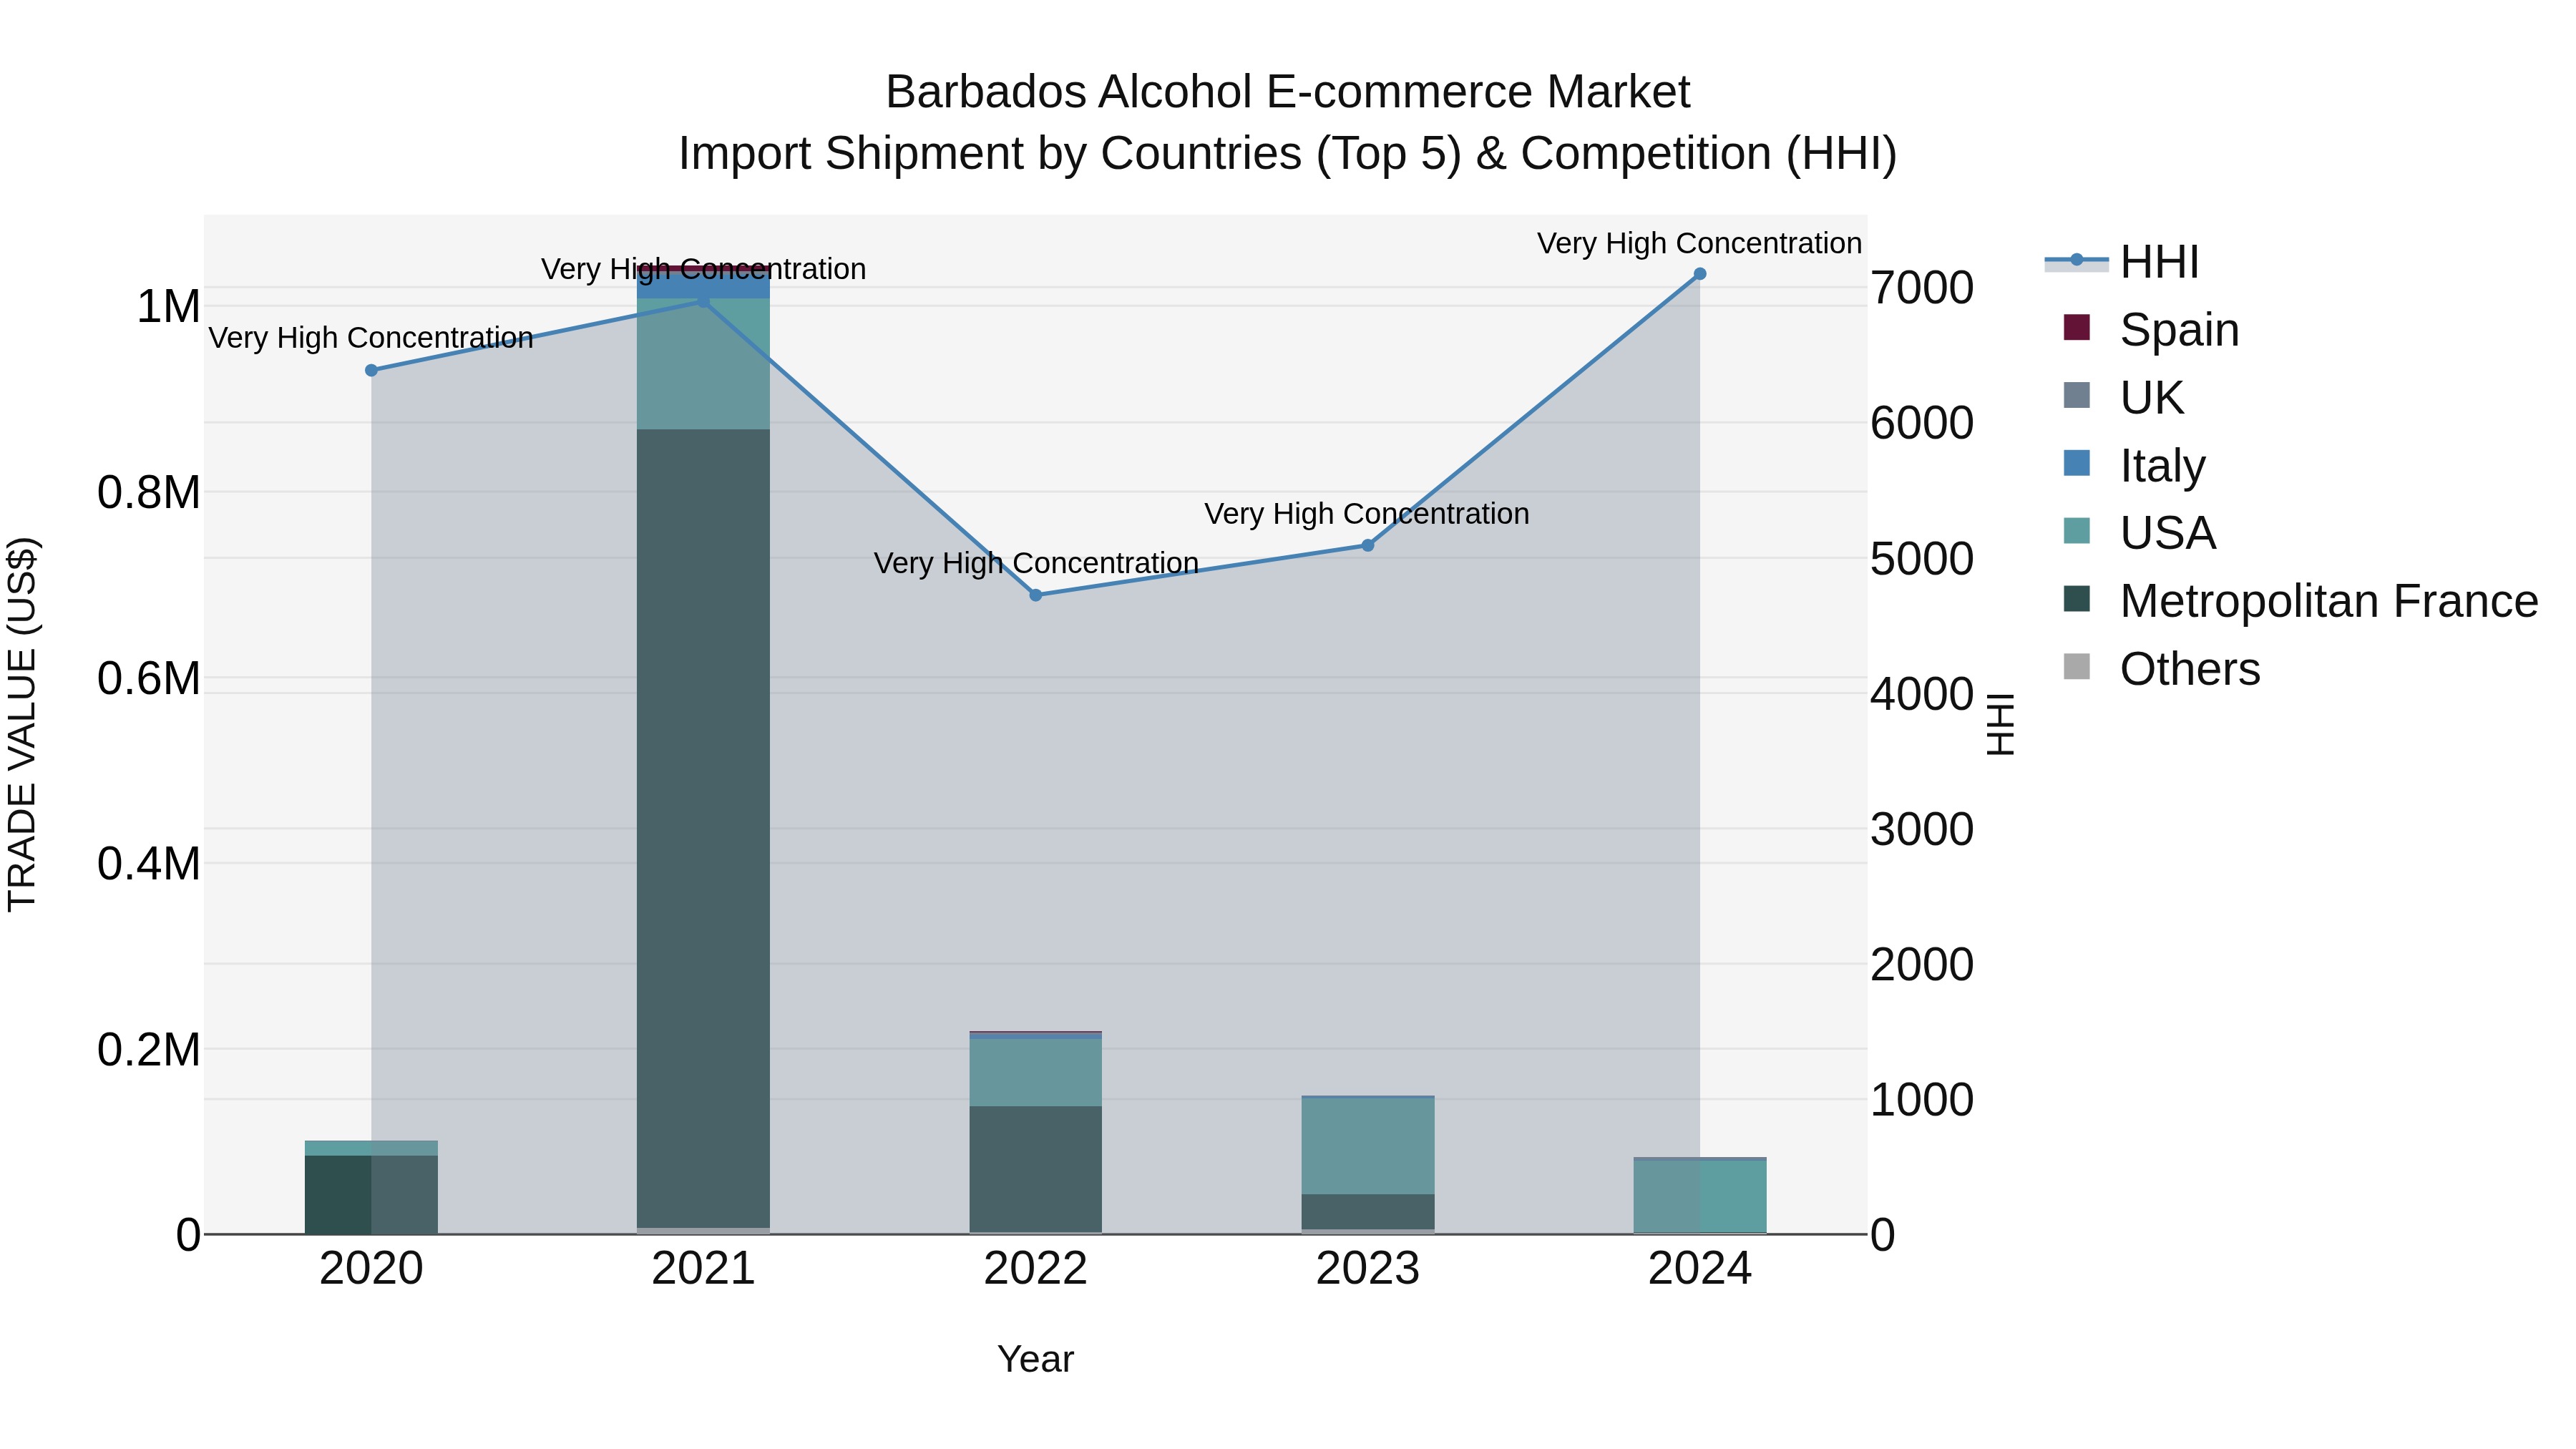
Task: Click the TRADE VALUE (US$) axis title
Action: pyautogui.click(x=22, y=724)
